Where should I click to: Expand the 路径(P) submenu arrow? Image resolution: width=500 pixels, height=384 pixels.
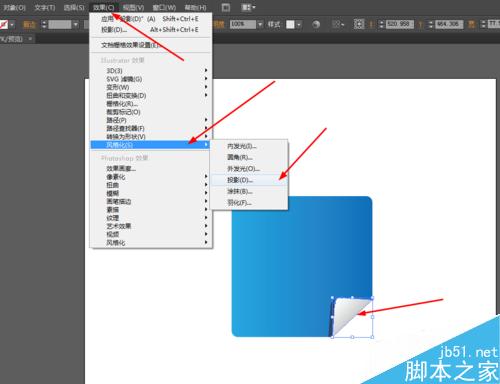[x=206, y=120]
